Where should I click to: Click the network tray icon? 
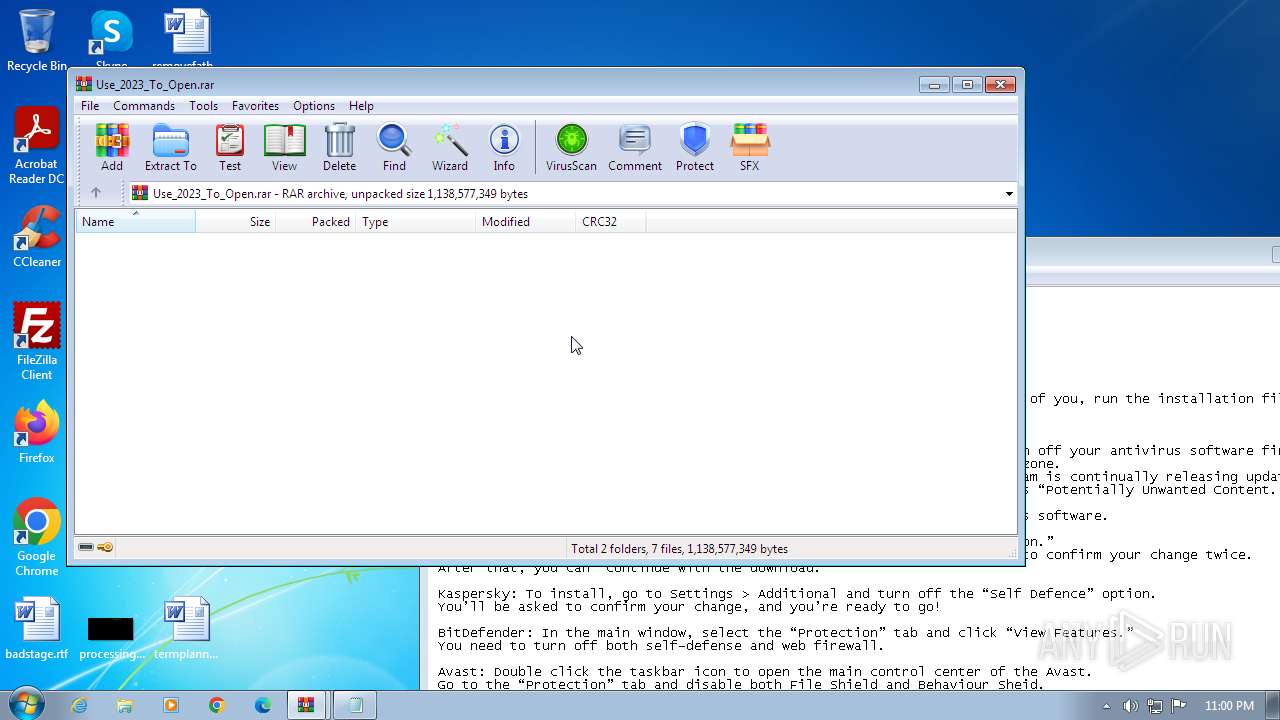(x=1155, y=706)
